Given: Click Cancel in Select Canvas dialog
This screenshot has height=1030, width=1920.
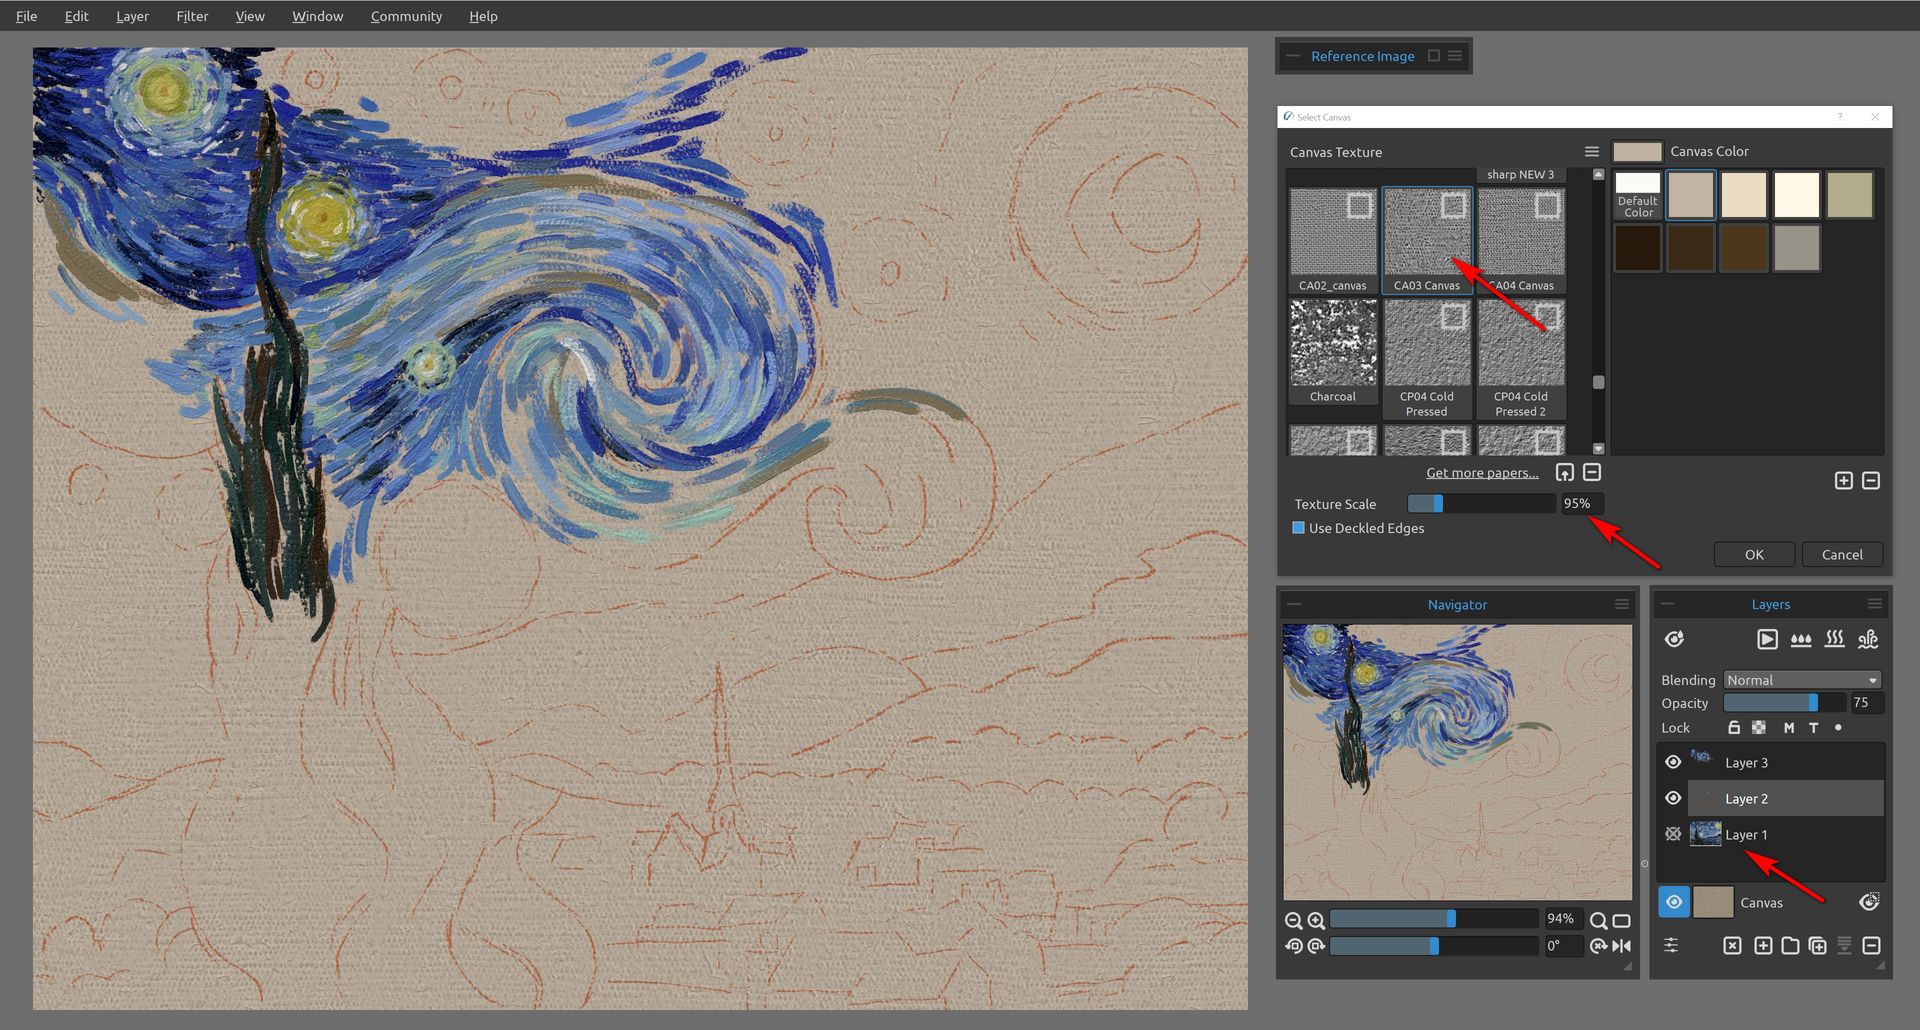Looking at the screenshot, I should 1842,554.
